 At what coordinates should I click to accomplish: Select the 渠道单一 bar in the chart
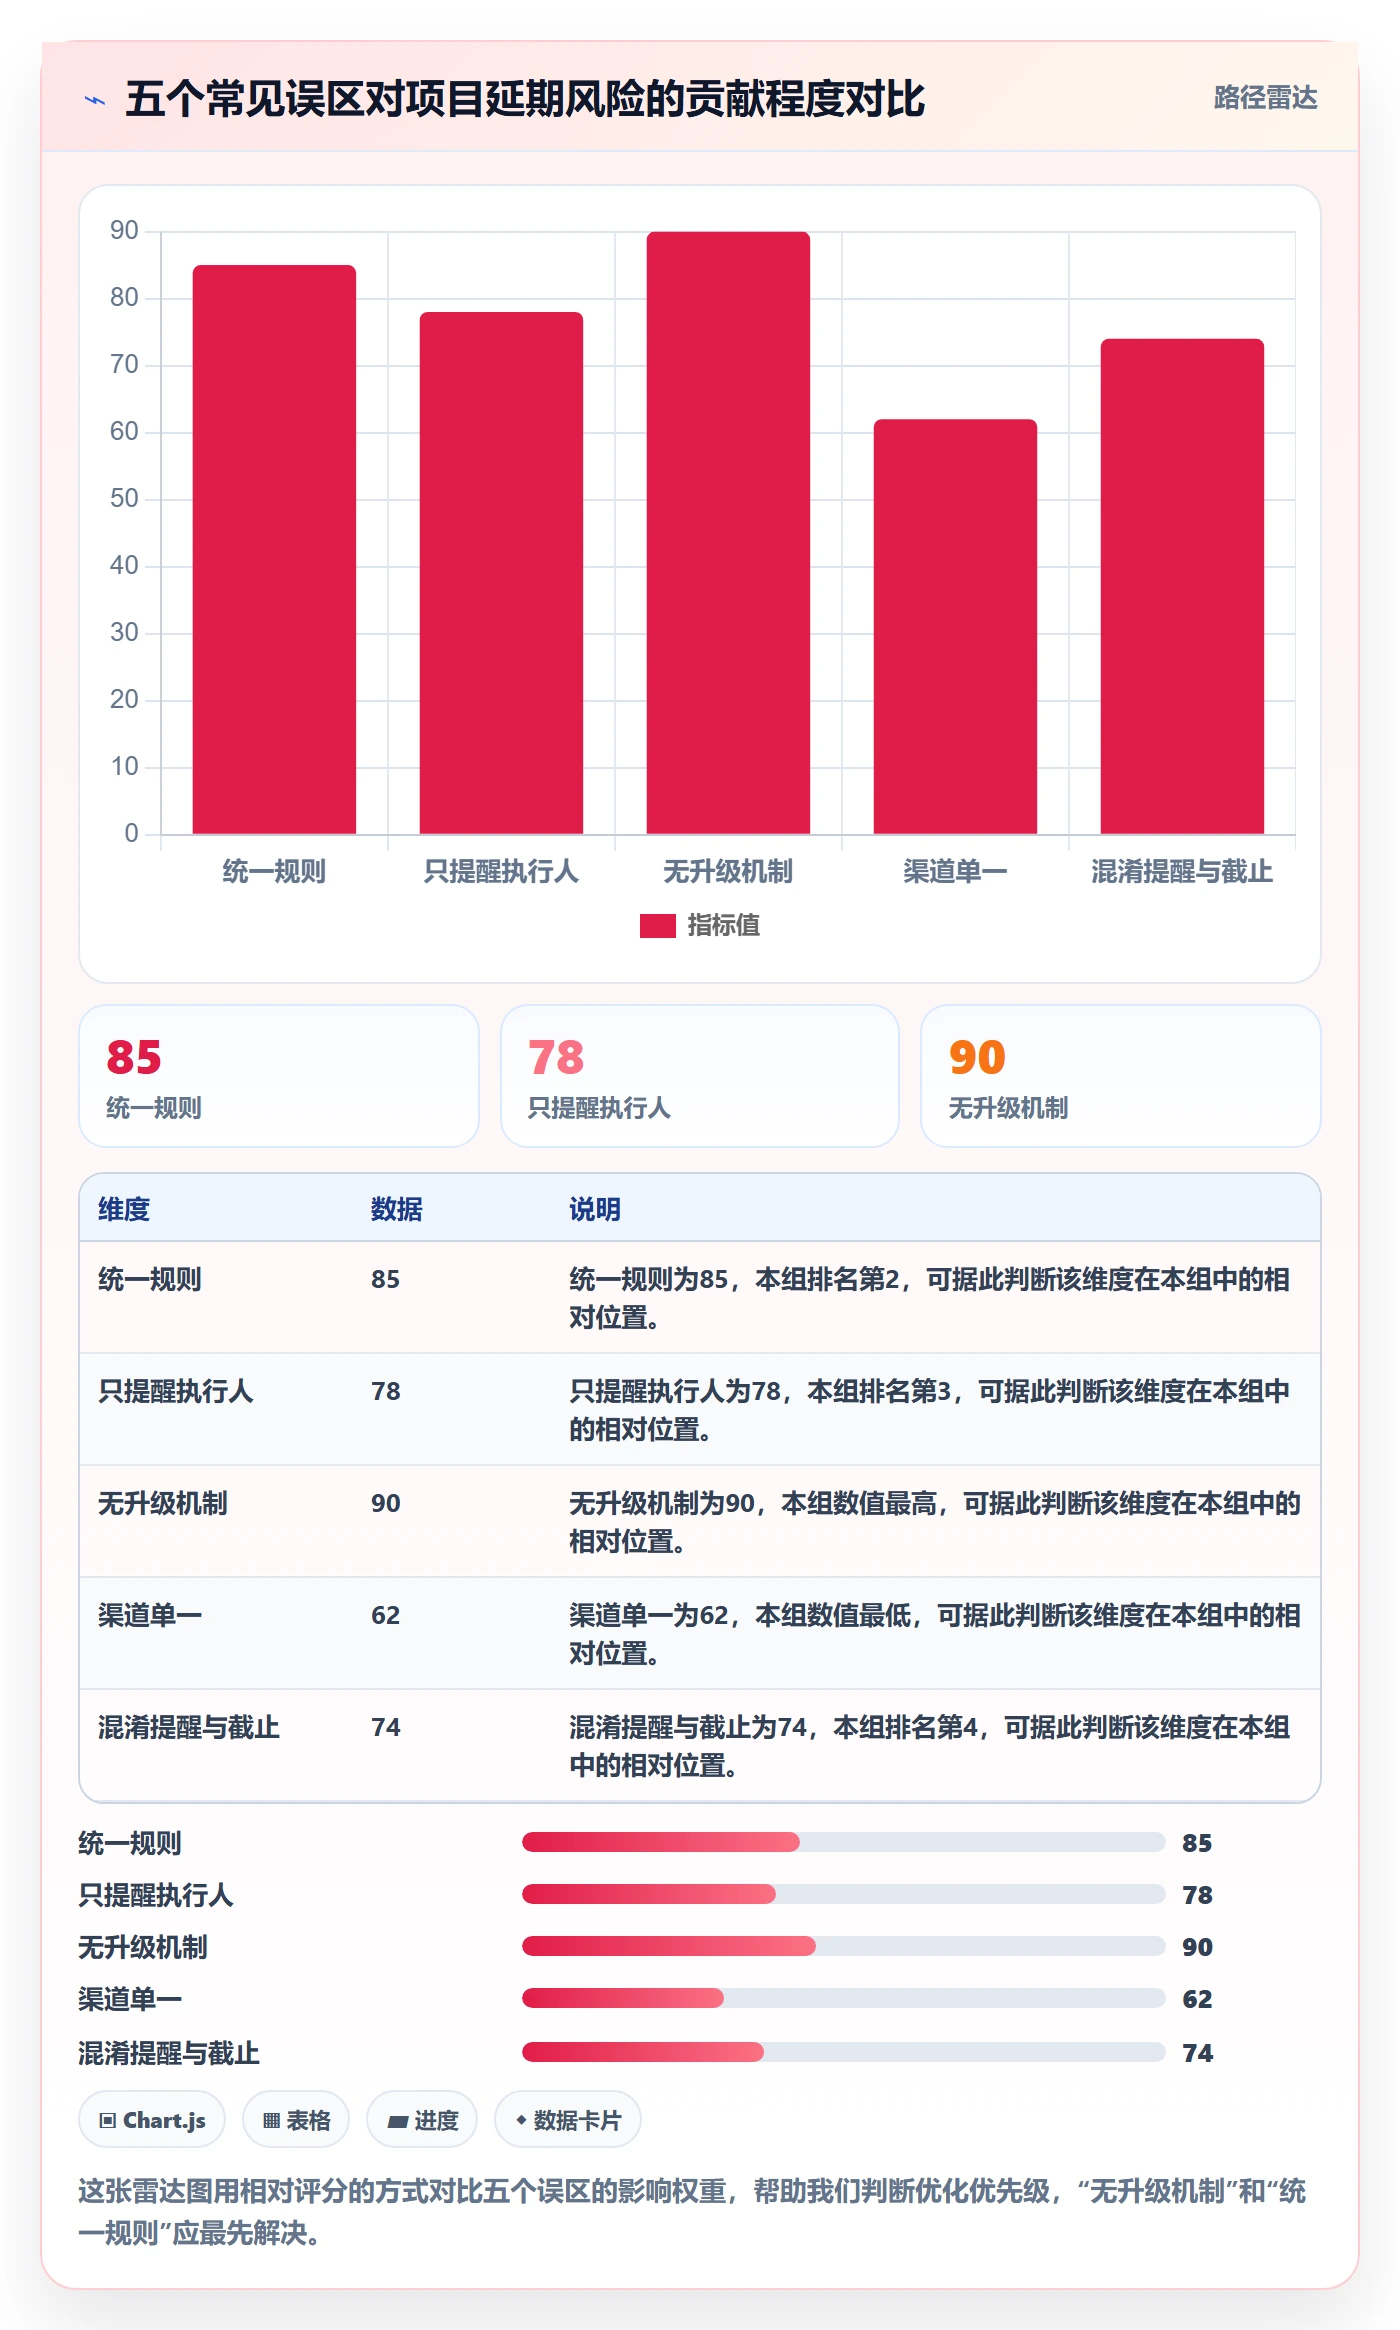pos(955,626)
